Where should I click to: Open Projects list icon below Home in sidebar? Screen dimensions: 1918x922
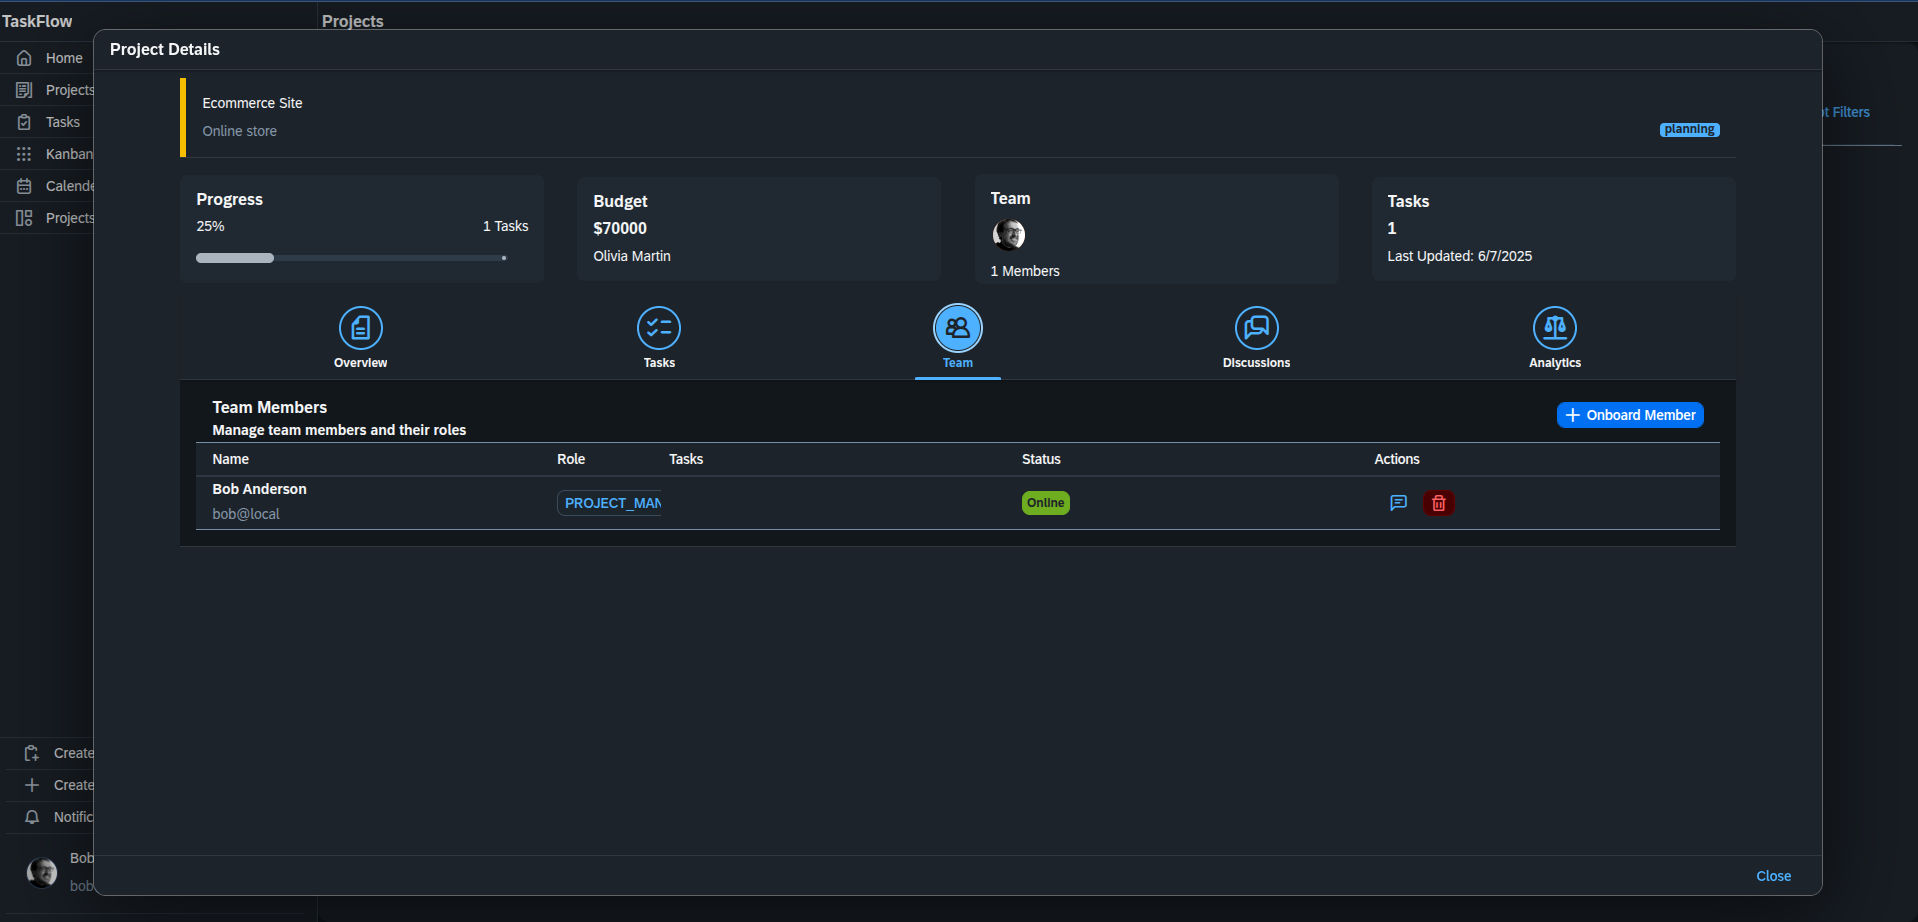(x=24, y=90)
